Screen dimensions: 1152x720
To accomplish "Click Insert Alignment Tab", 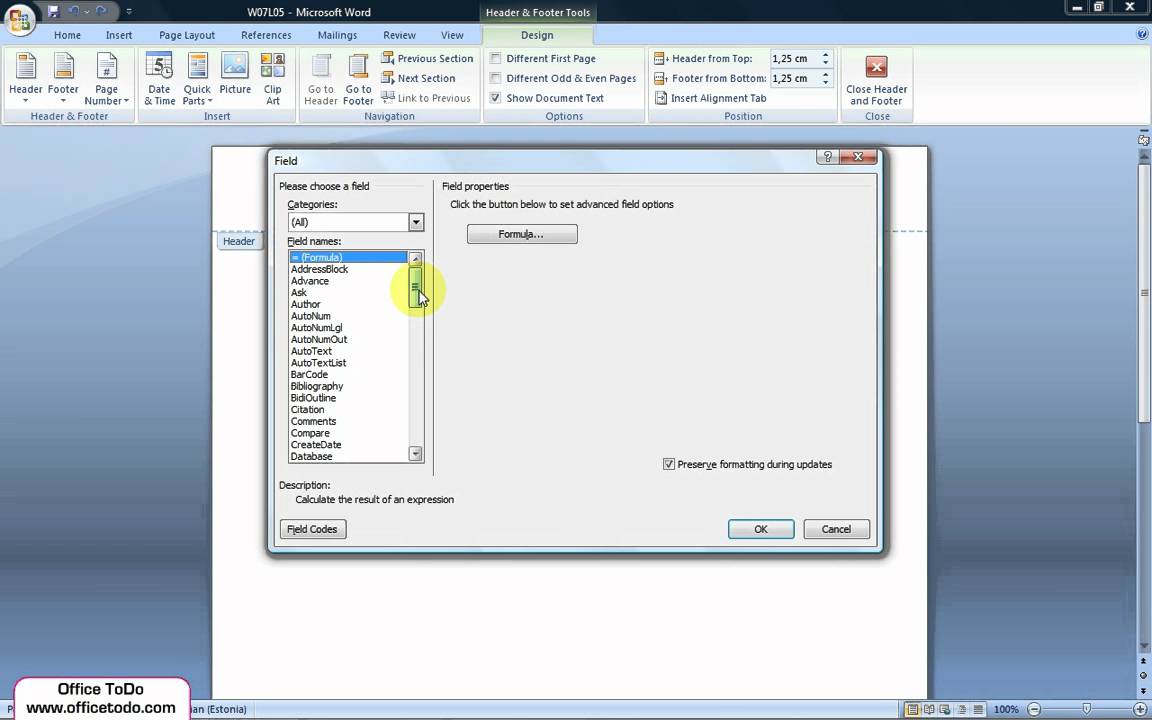I will pos(710,98).
